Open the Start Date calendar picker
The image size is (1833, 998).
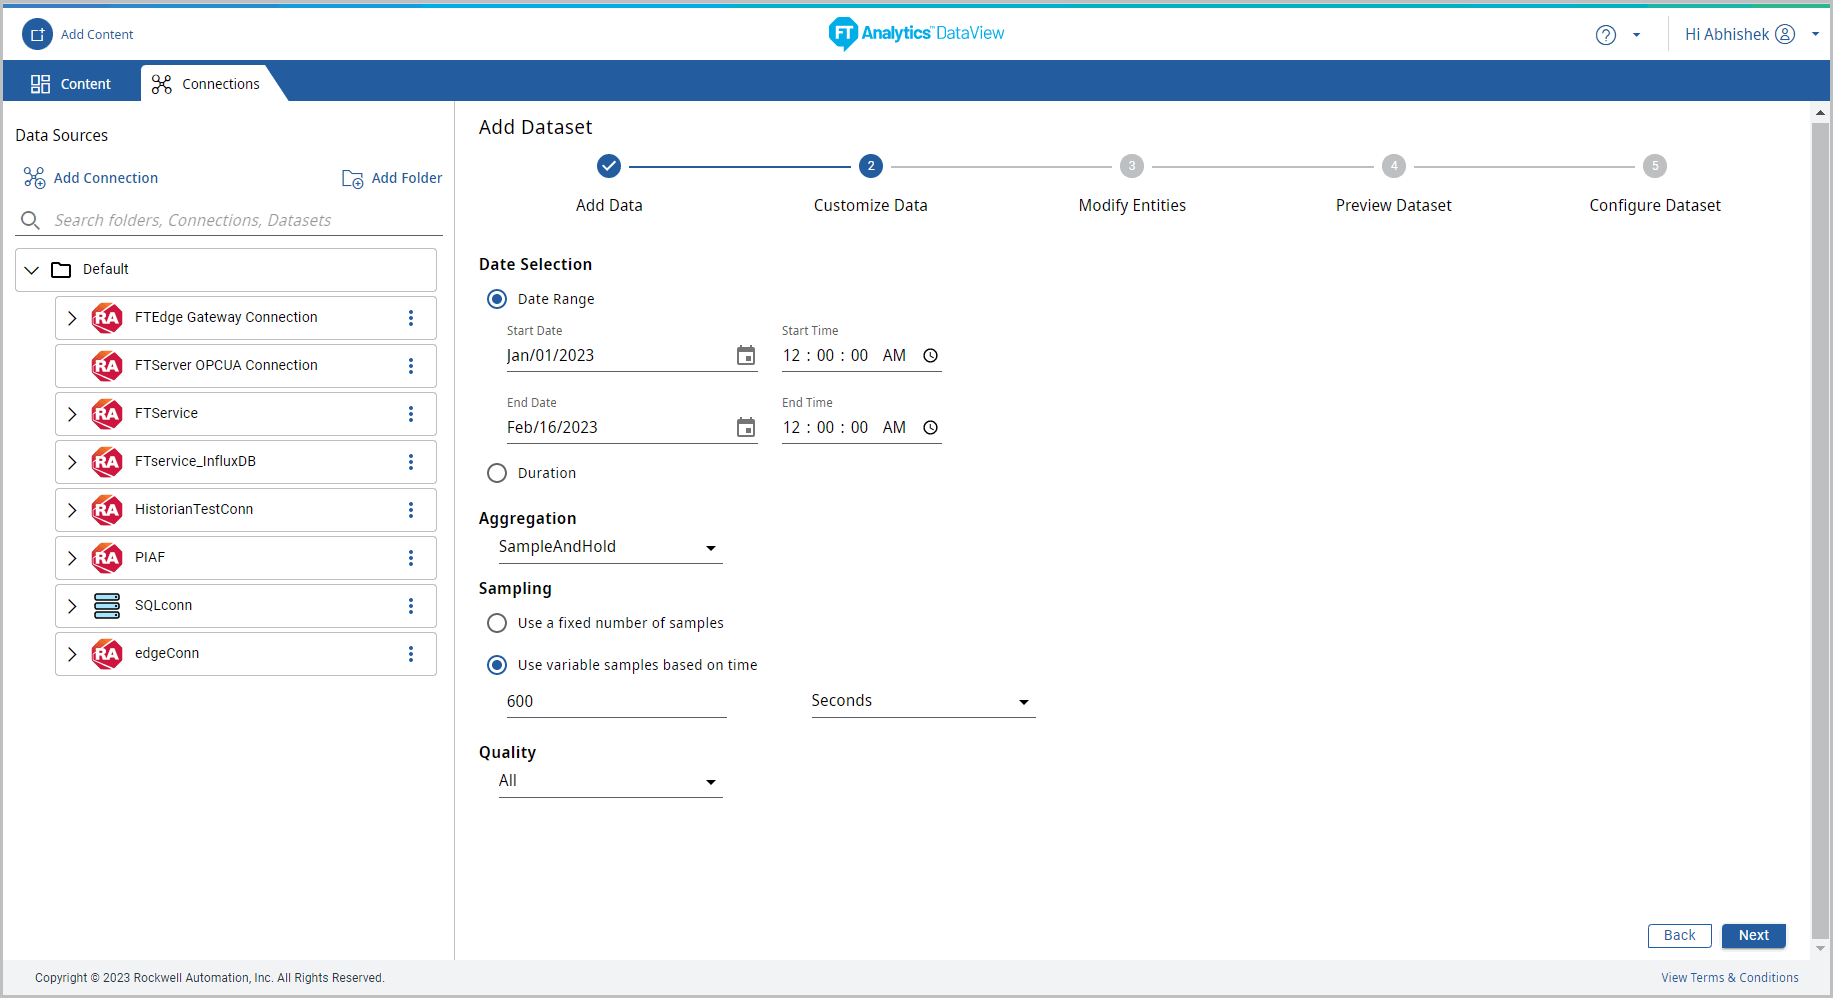pos(746,356)
